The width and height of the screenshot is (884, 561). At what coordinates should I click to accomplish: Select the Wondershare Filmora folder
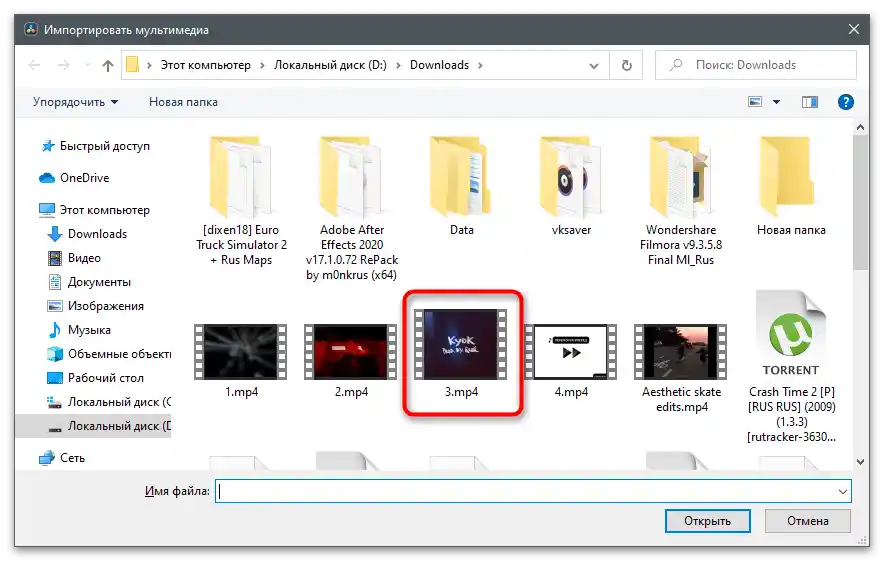[681, 202]
